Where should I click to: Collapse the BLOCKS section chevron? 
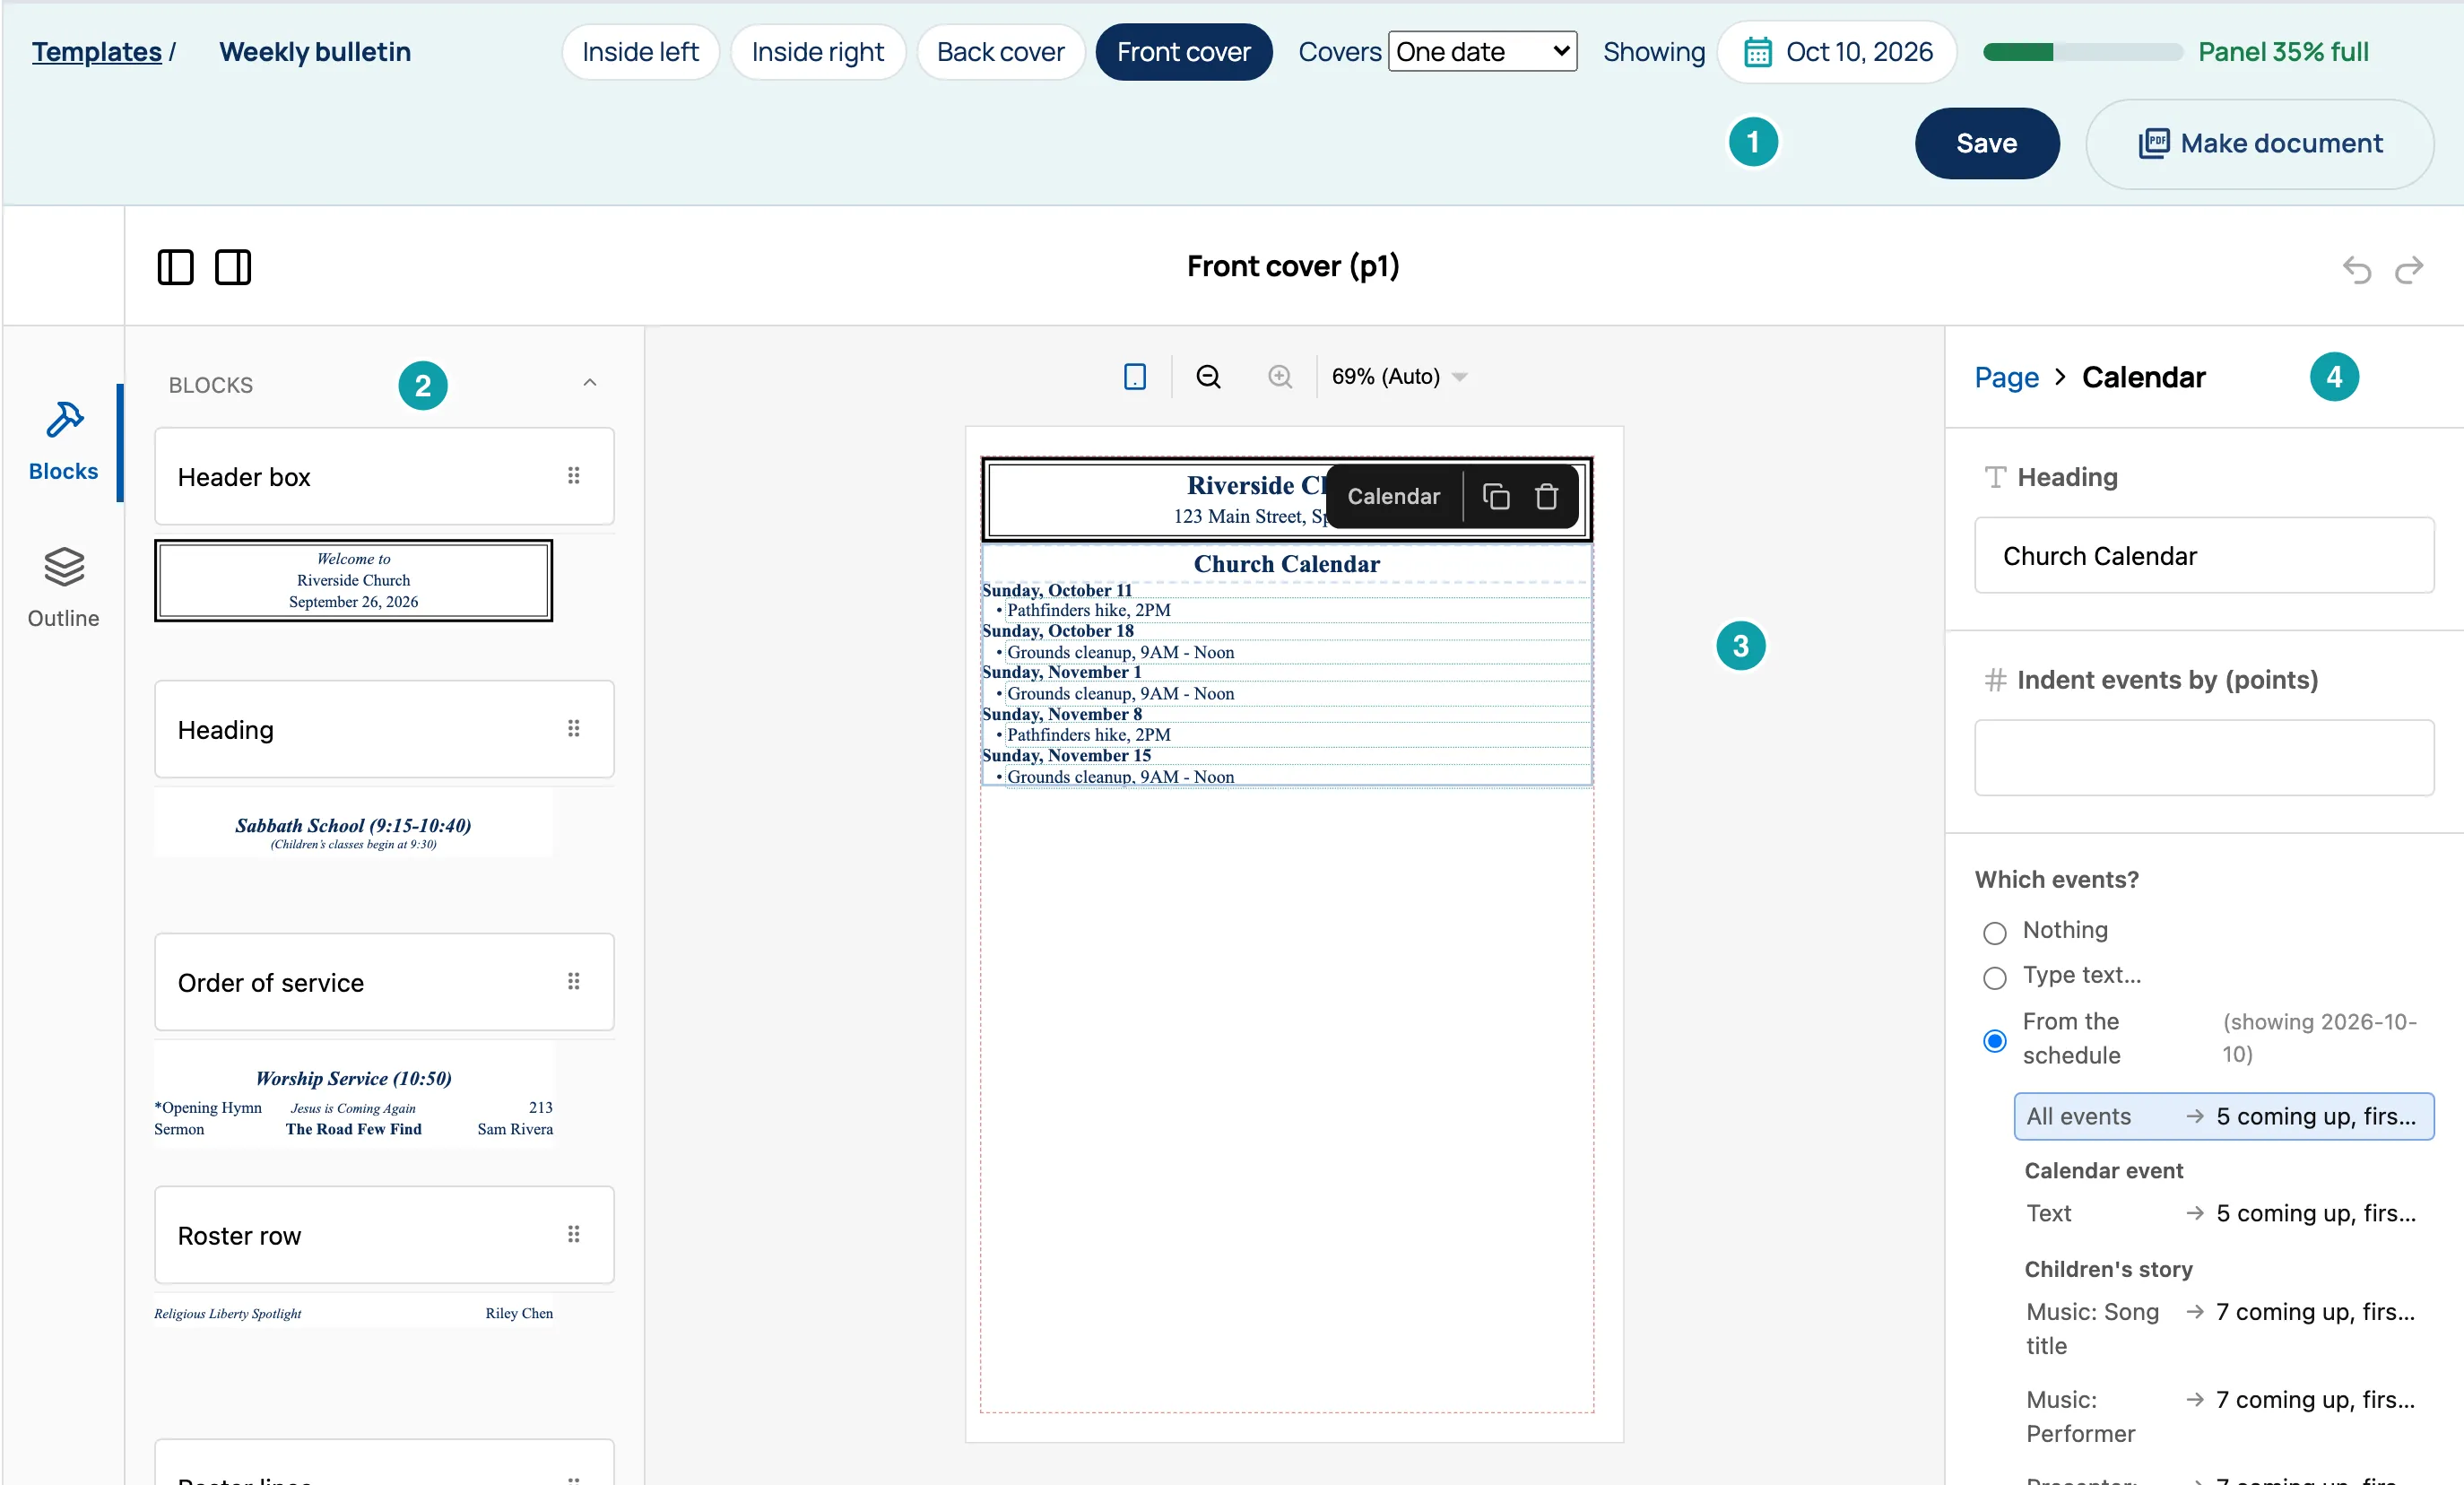(590, 383)
